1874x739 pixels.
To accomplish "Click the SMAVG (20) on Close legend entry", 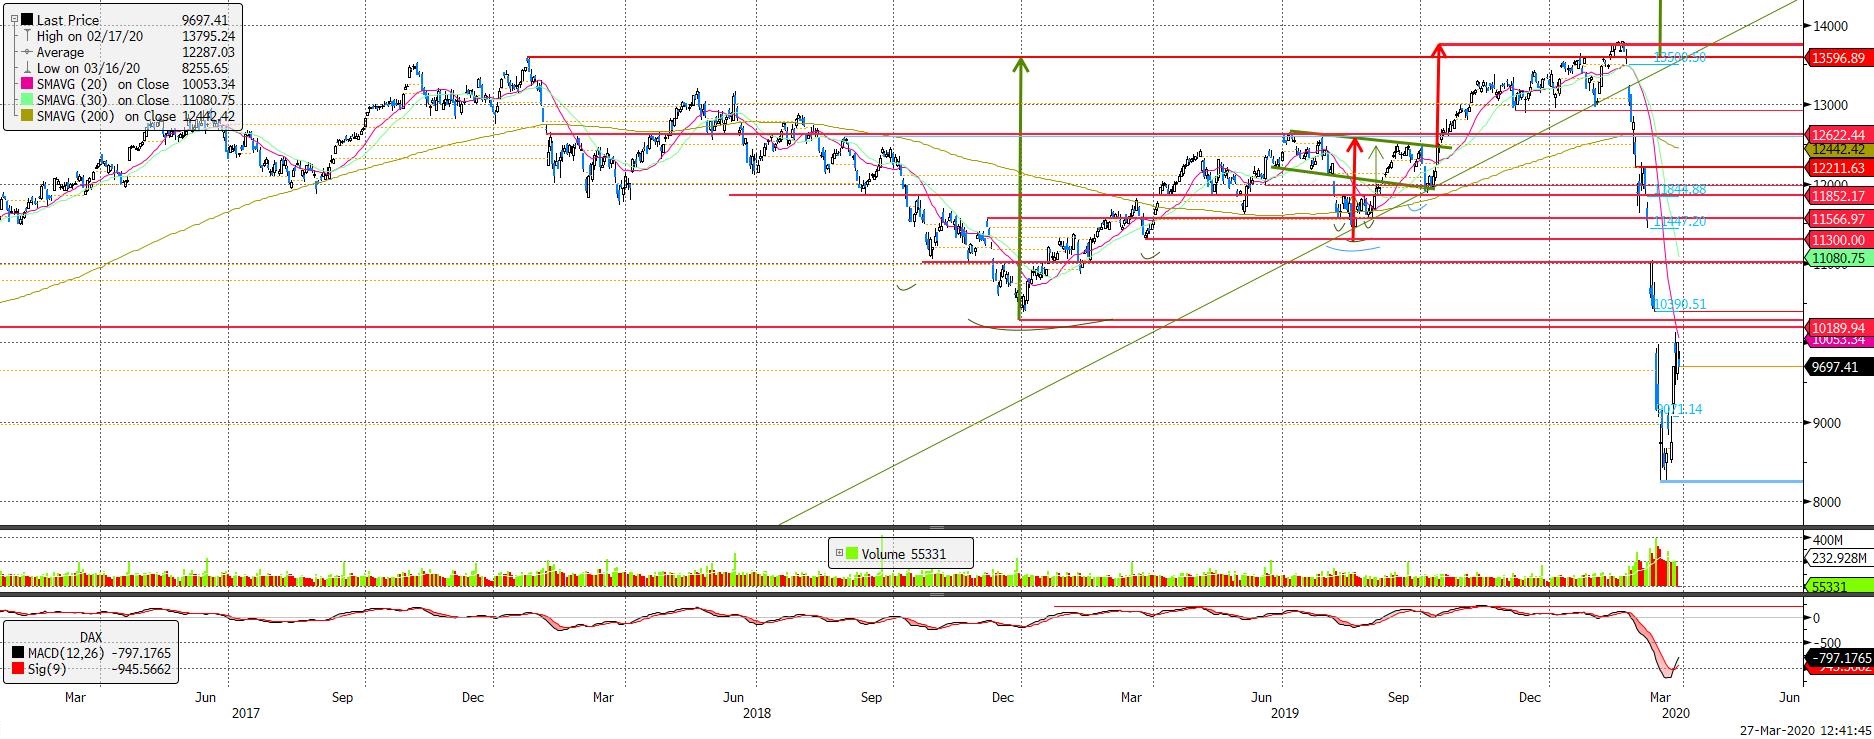I will pyautogui.click(x=102, y=84).
